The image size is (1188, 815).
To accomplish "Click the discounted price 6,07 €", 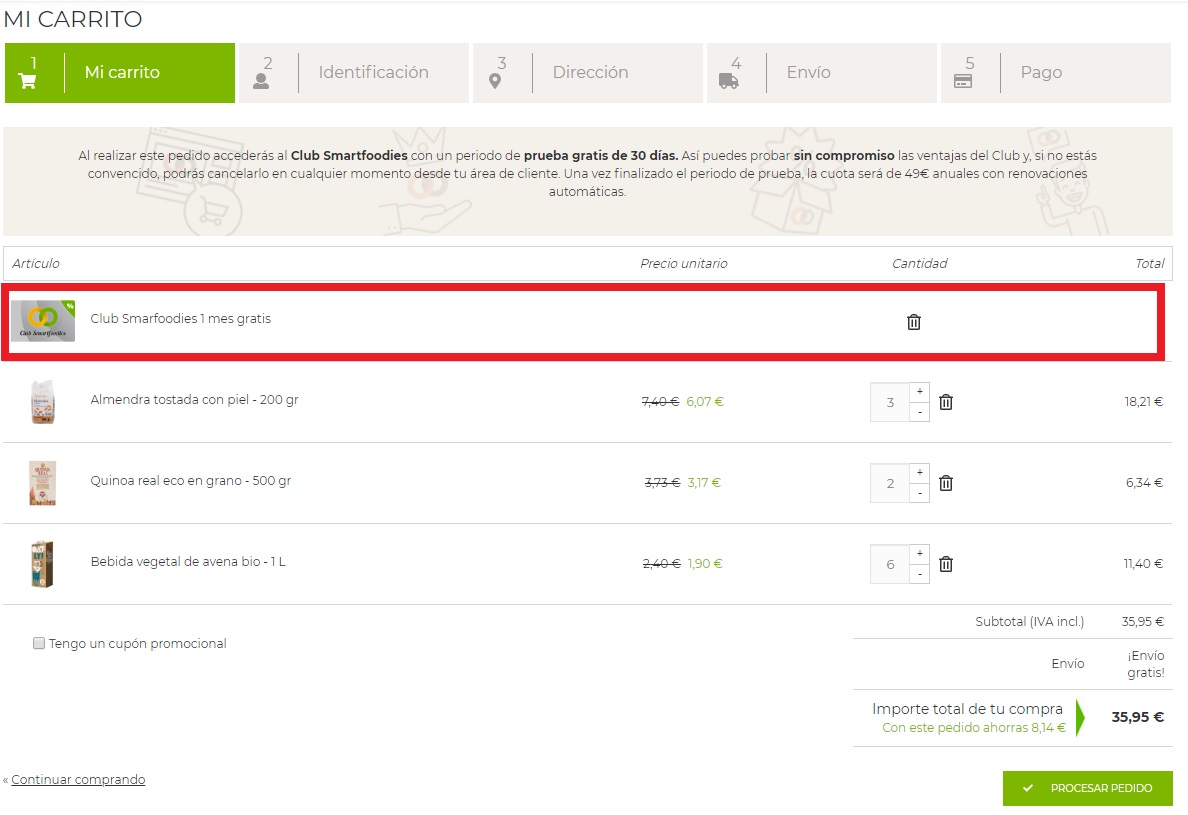I will (x=705, y=401).
